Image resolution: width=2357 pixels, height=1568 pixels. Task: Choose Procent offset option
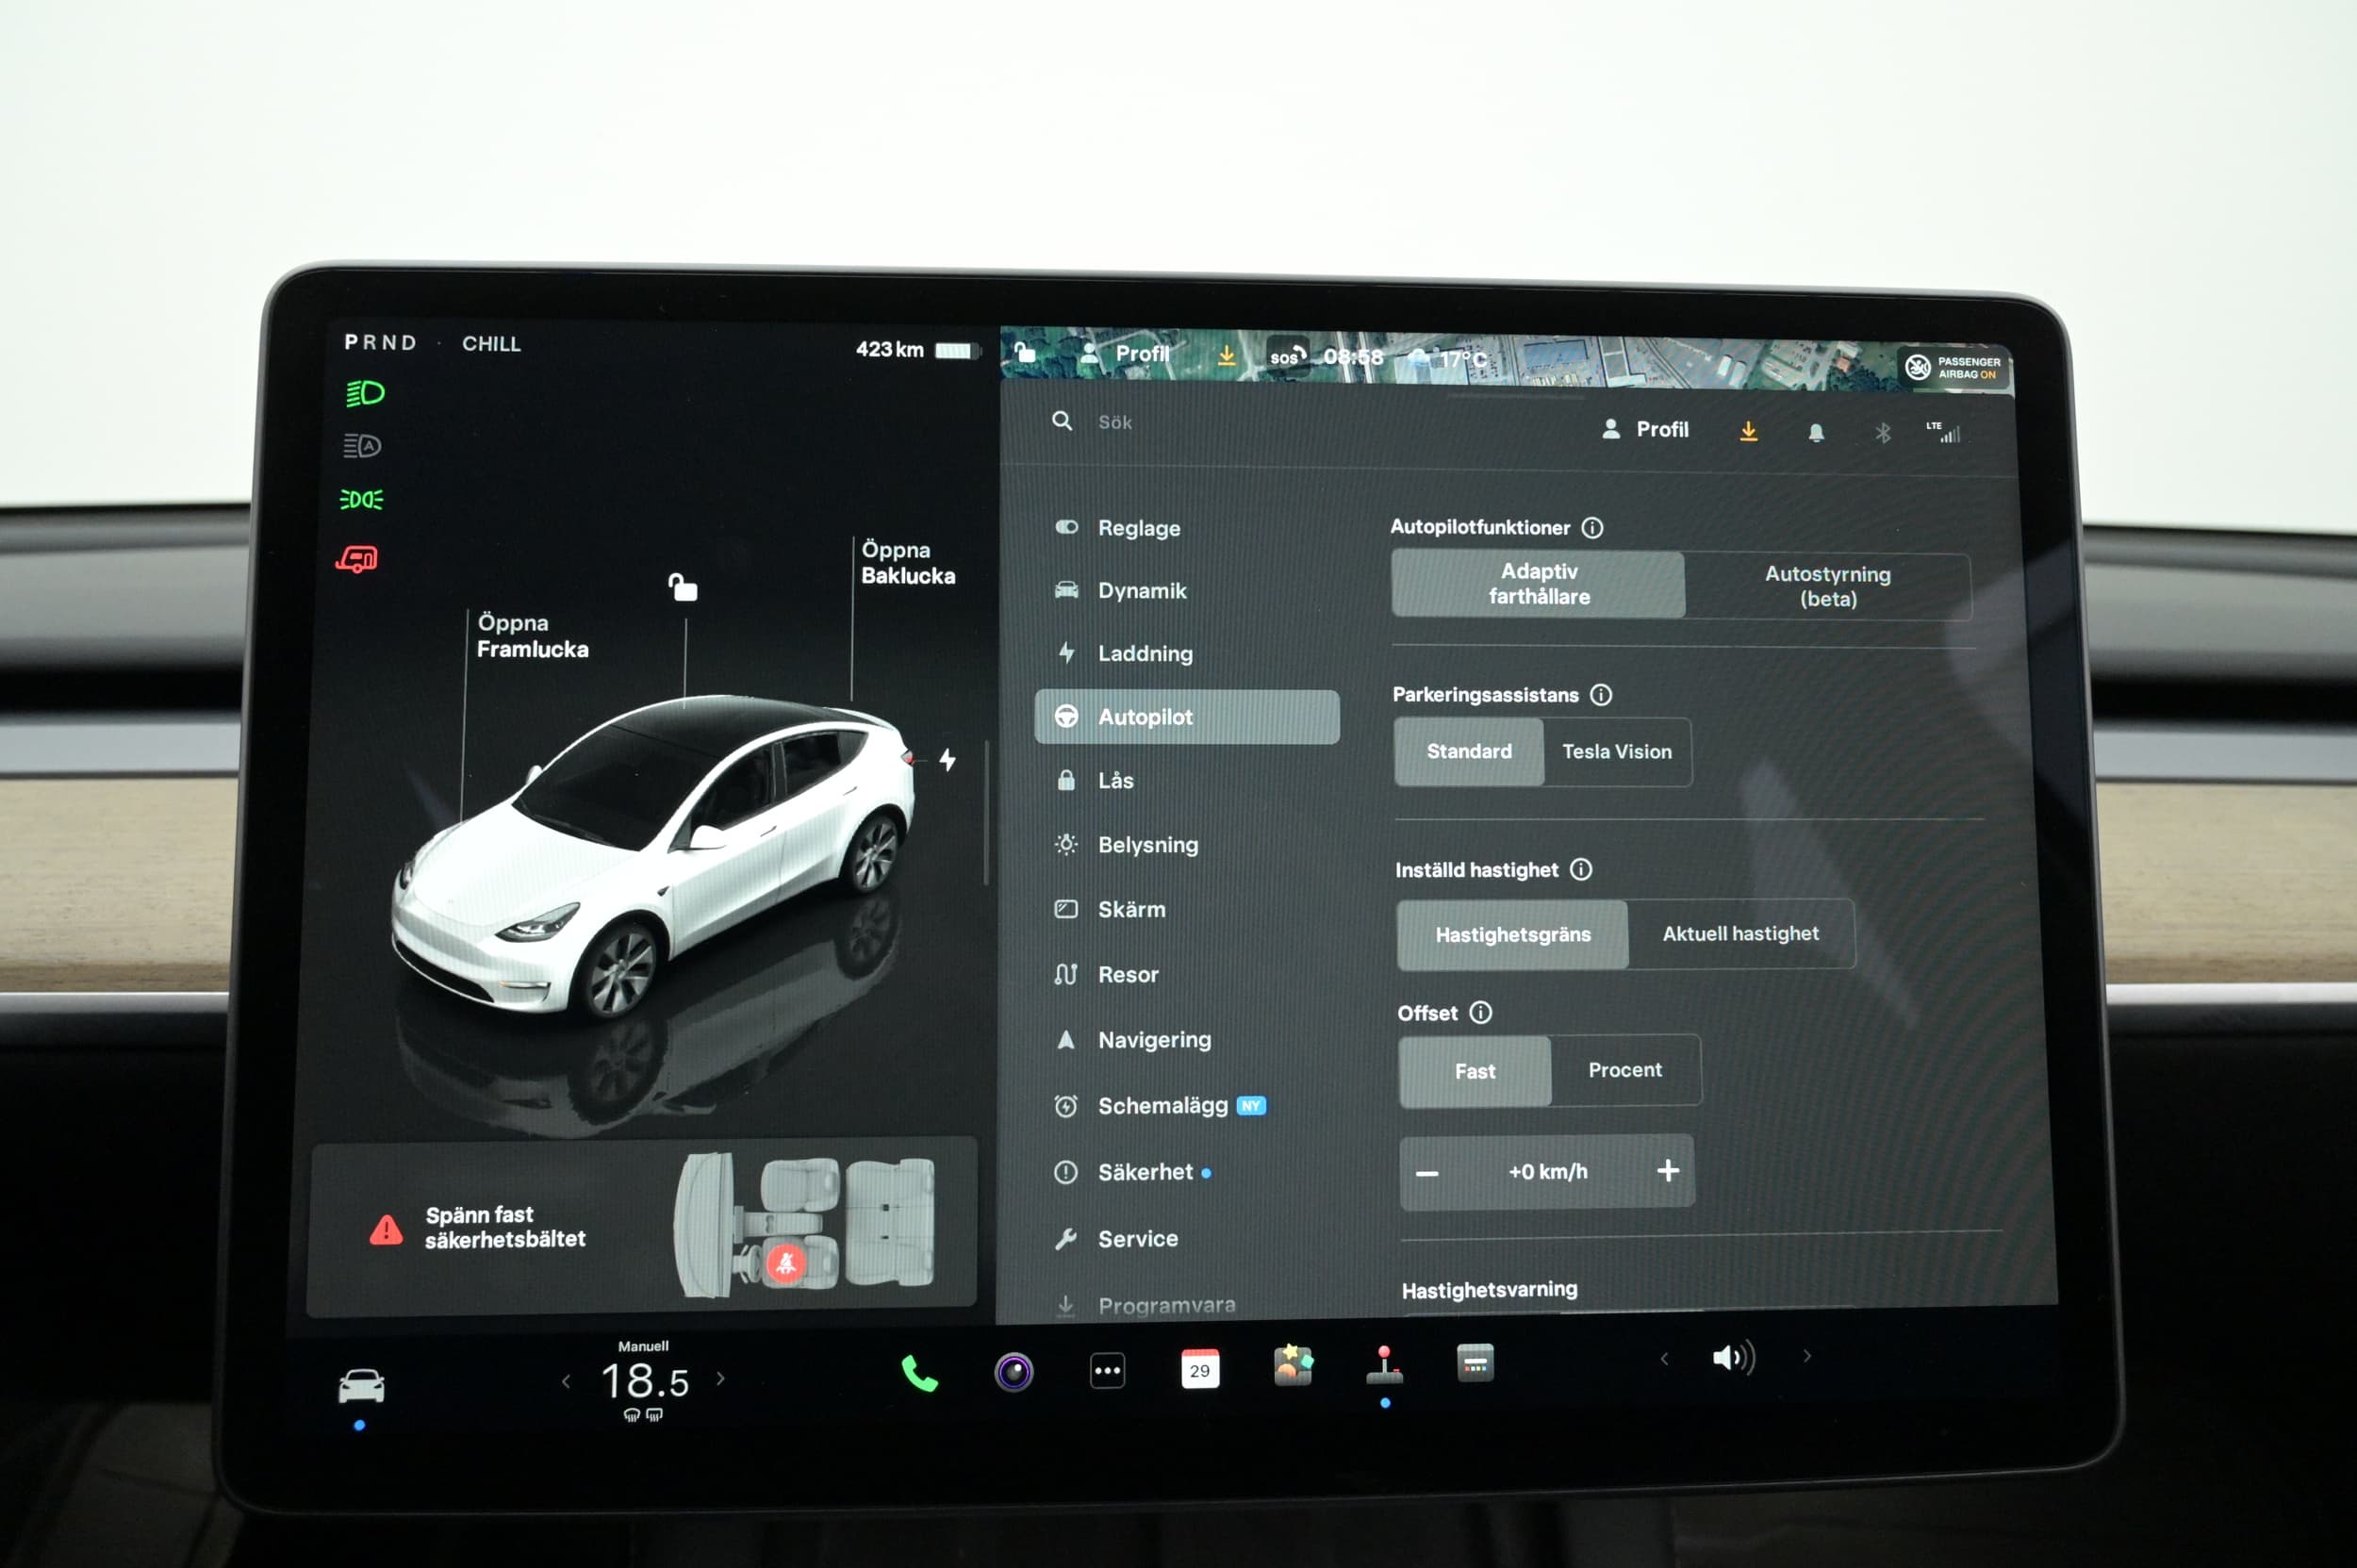[x=1624, y=1070]
